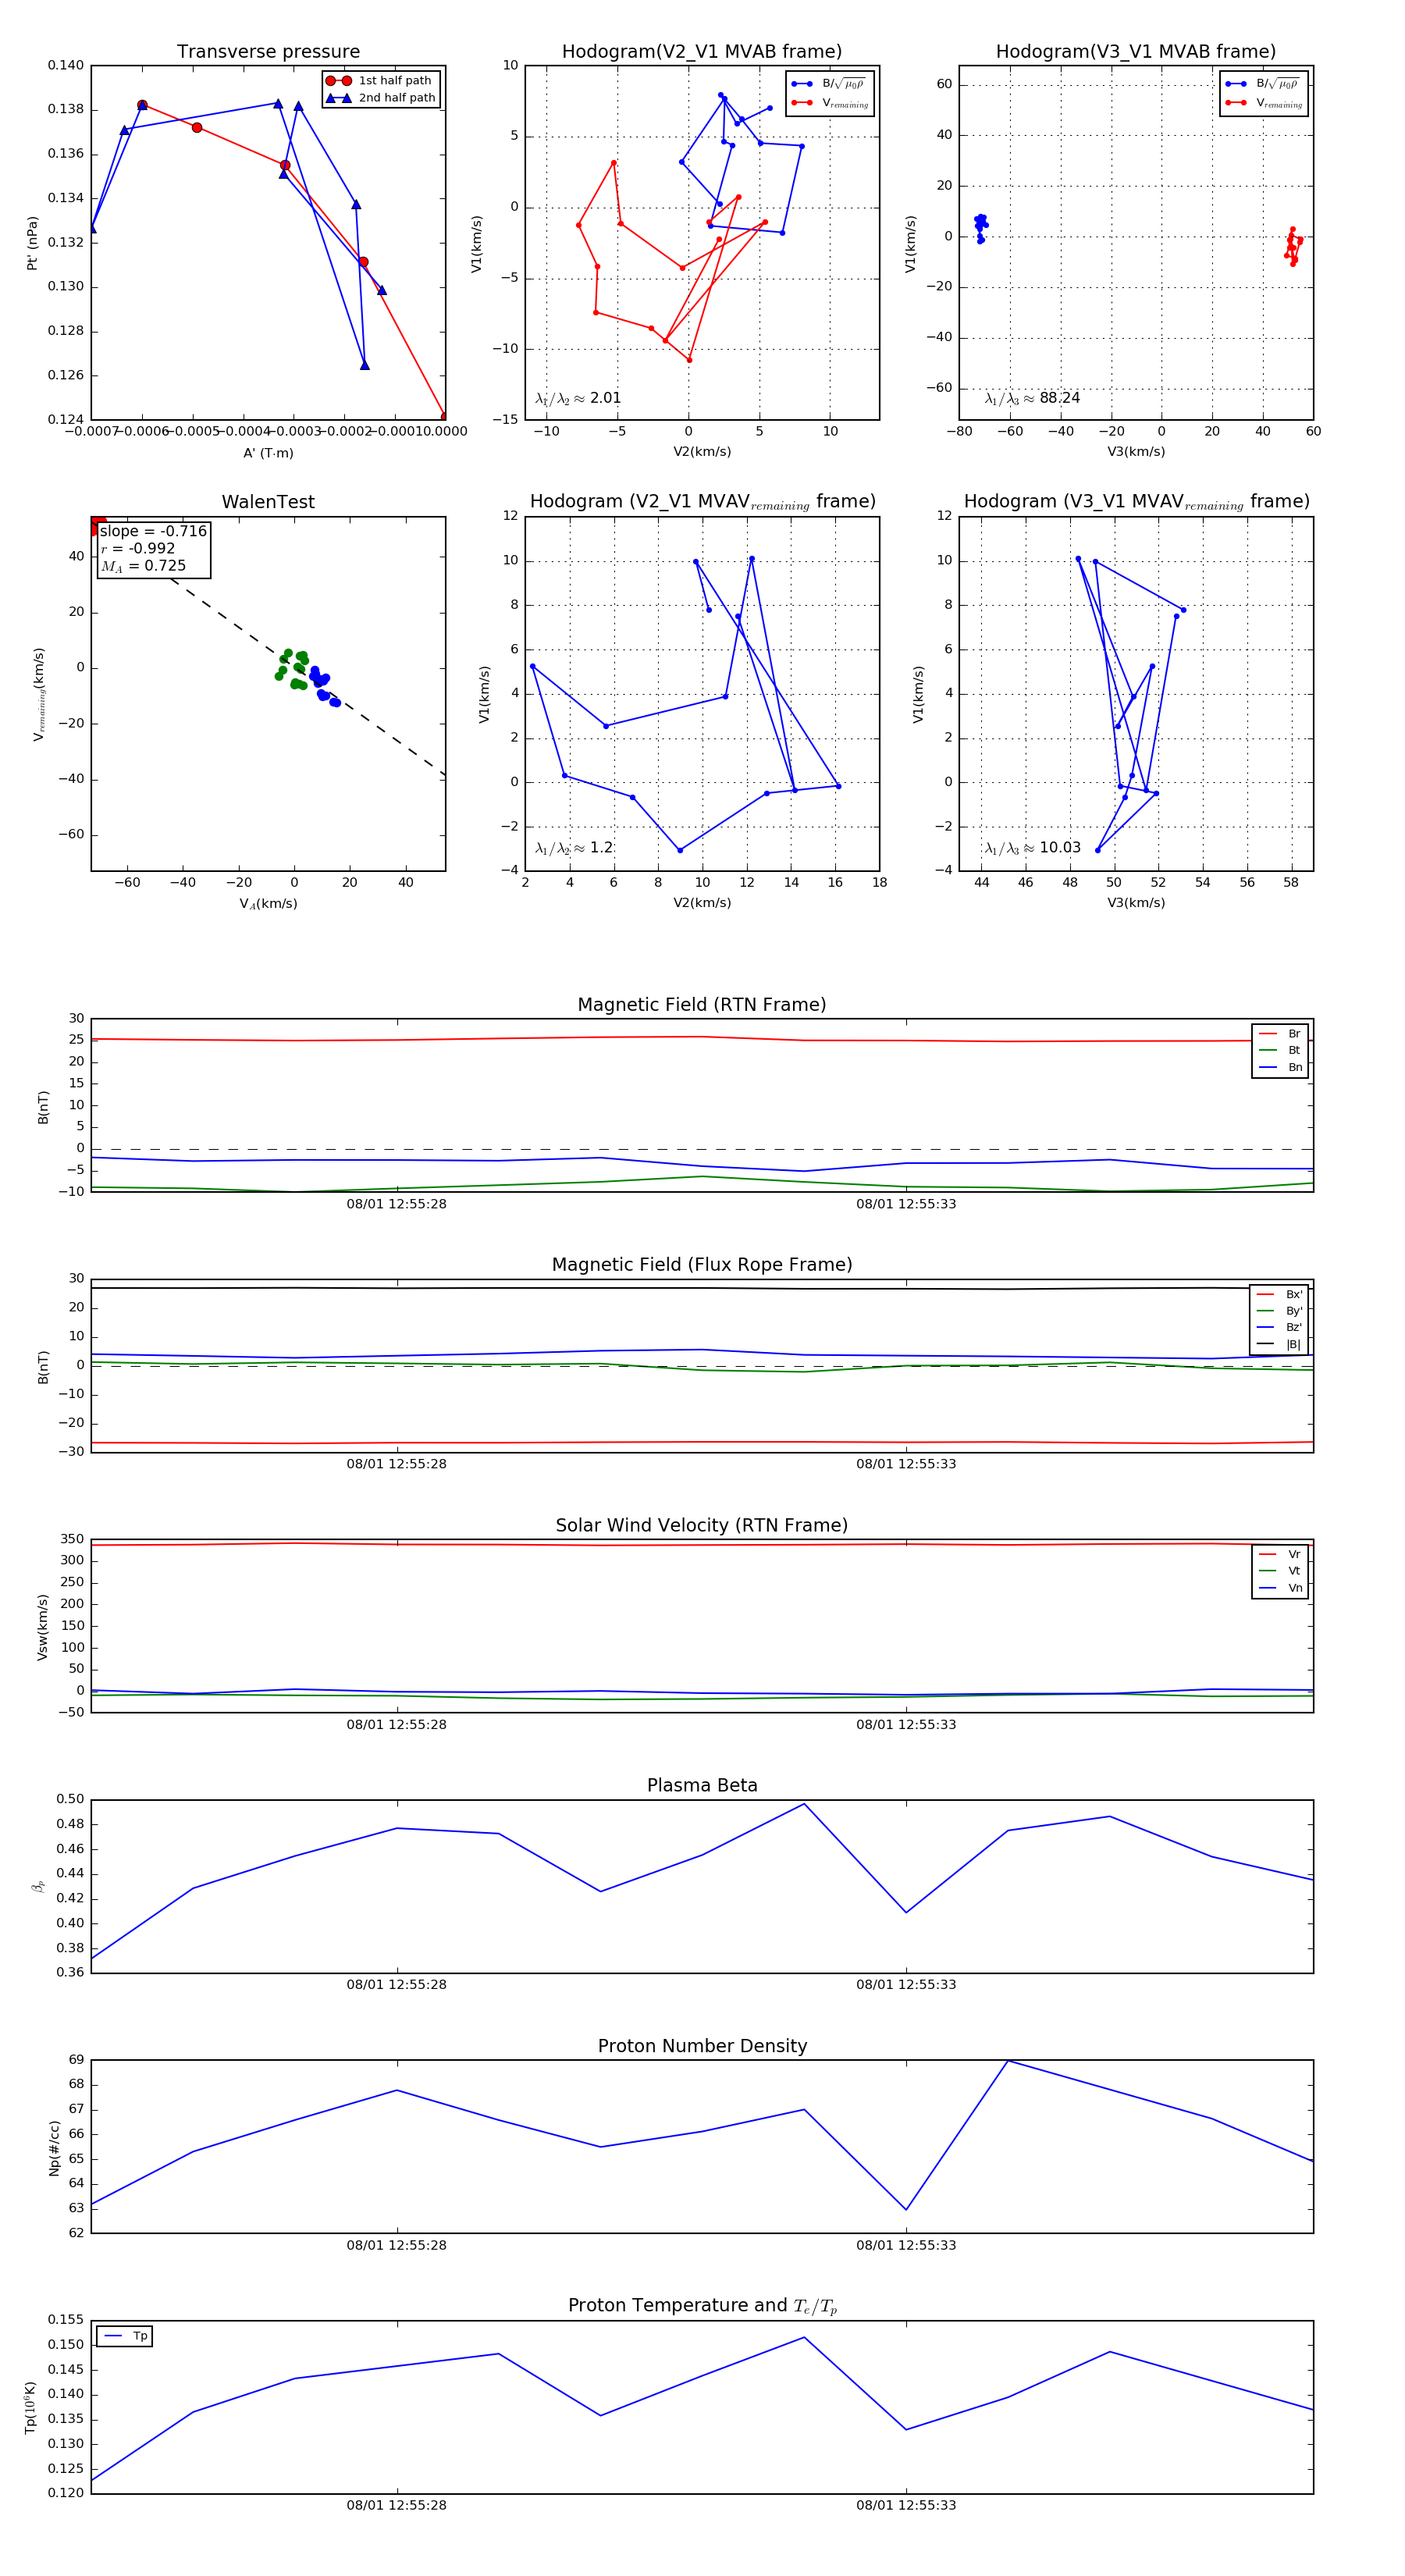Click '08/01 12:55:33' tick under RTN magnetic field plot
The height and width of the screenshot is (2576, 1405).
point(906,1204)
